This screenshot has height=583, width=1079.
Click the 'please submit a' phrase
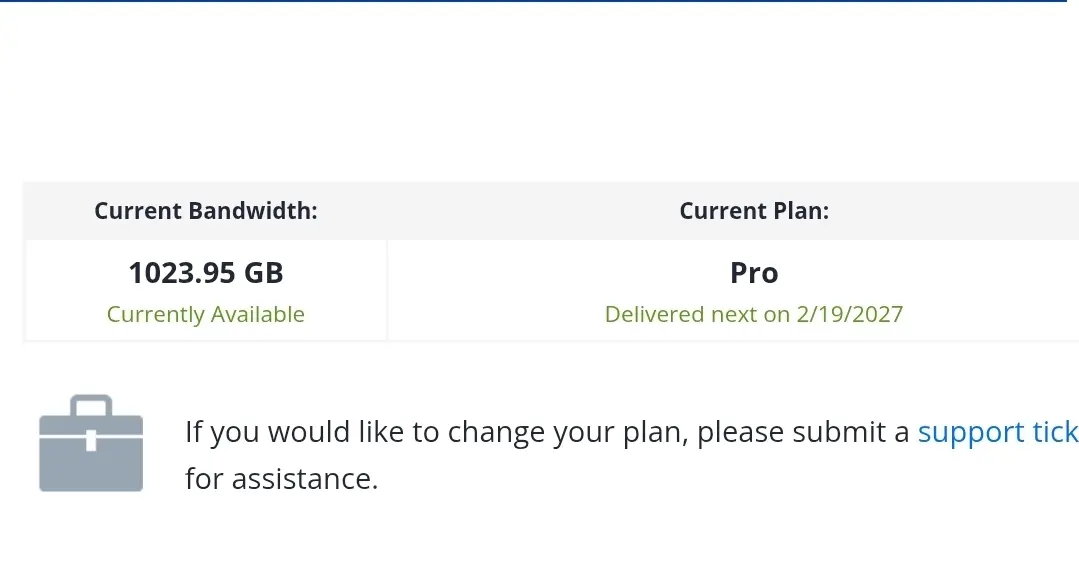[x=803, y=432]
